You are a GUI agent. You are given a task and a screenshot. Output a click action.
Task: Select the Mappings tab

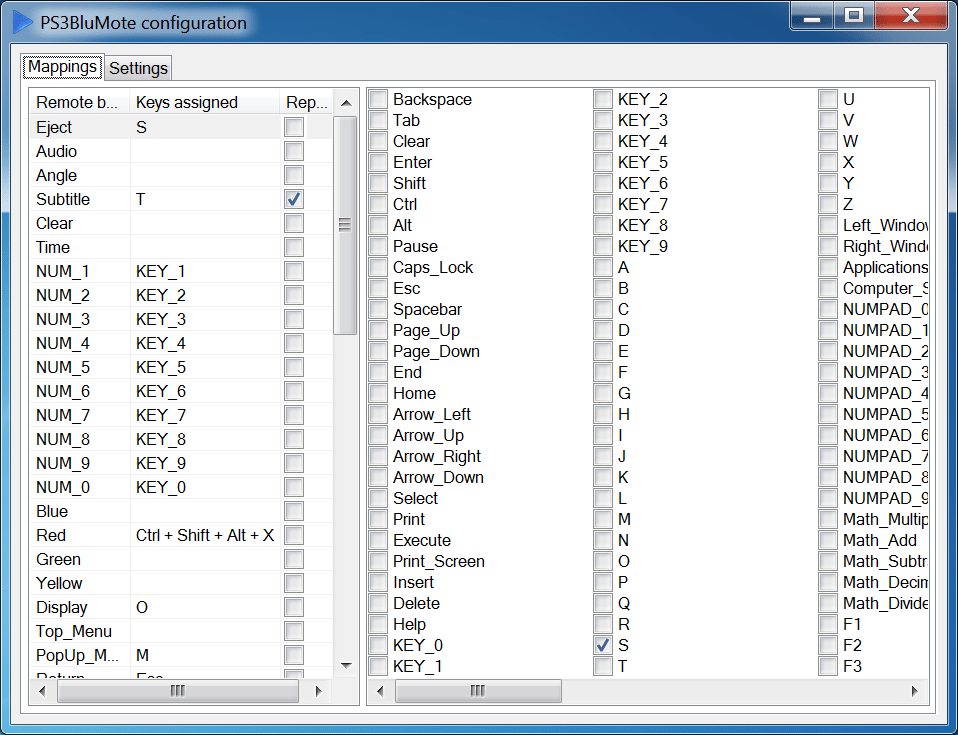[62, 67]
